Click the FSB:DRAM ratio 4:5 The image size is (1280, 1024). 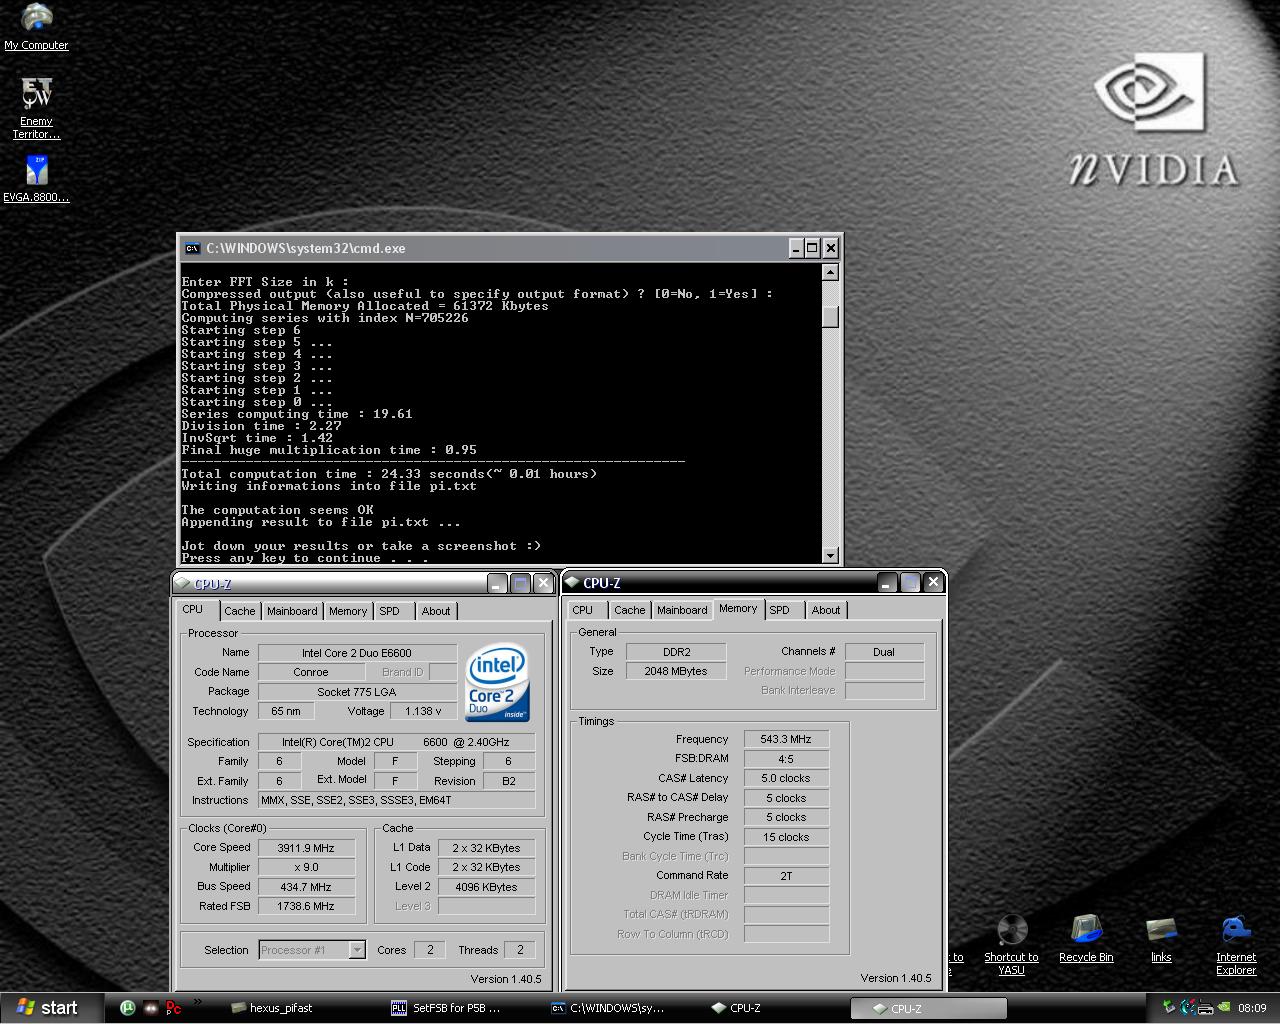pos(786,759)
